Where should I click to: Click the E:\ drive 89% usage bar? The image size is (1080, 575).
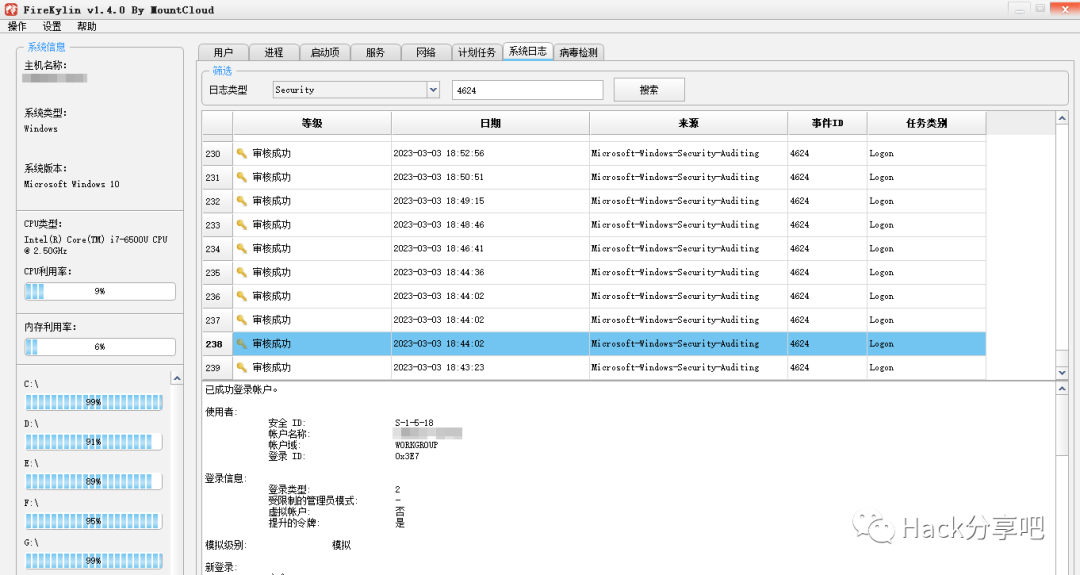(x=94, y=481)
